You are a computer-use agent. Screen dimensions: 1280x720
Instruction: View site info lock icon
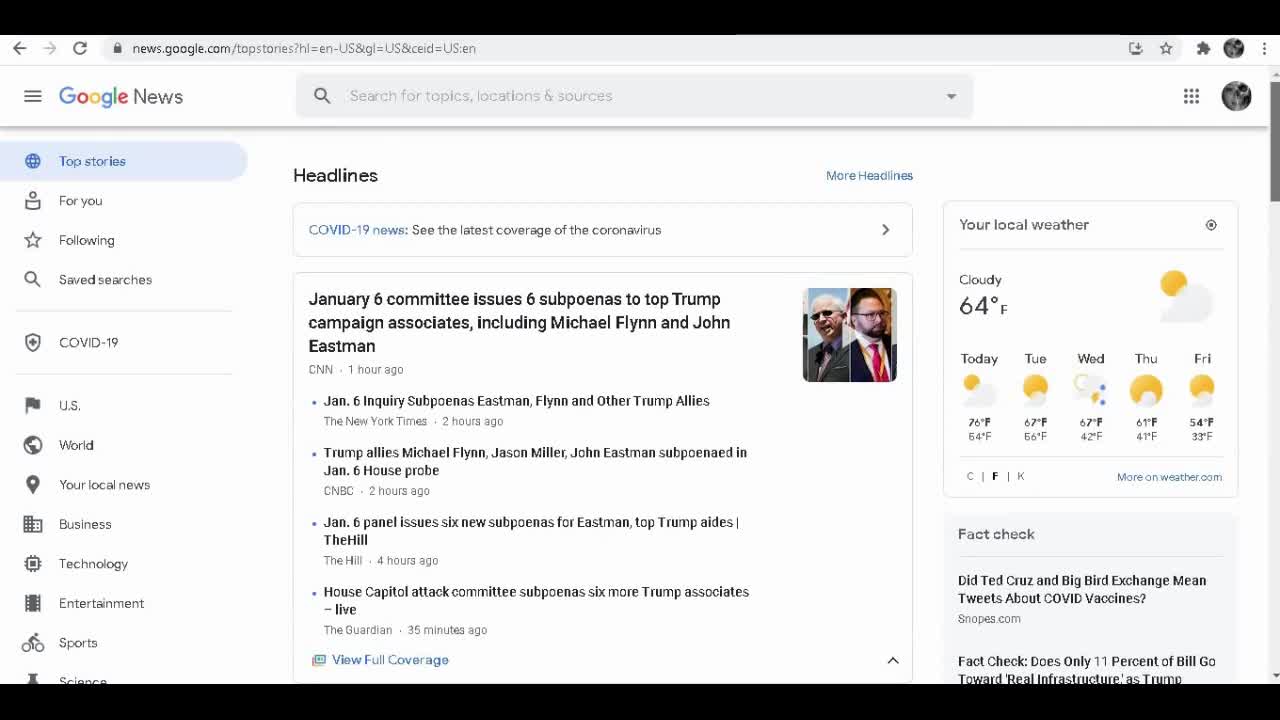[118, 48]
